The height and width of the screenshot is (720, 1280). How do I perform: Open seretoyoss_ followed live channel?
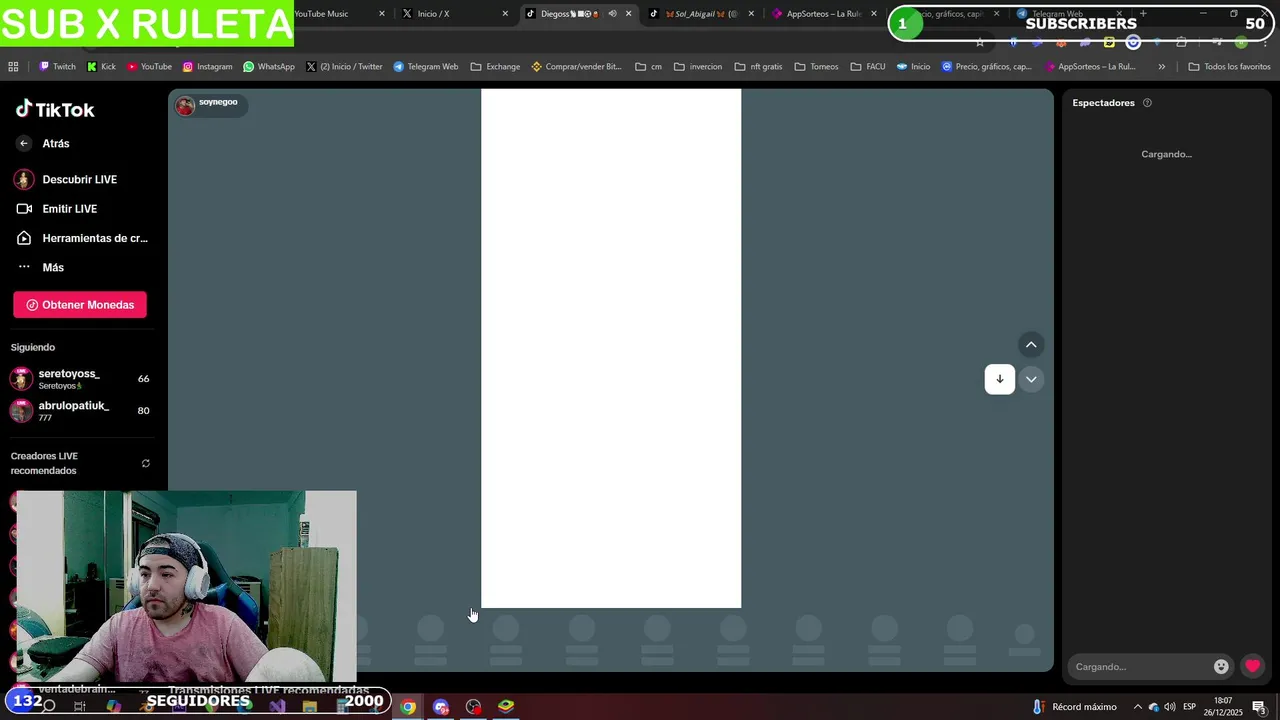(80, 379)
